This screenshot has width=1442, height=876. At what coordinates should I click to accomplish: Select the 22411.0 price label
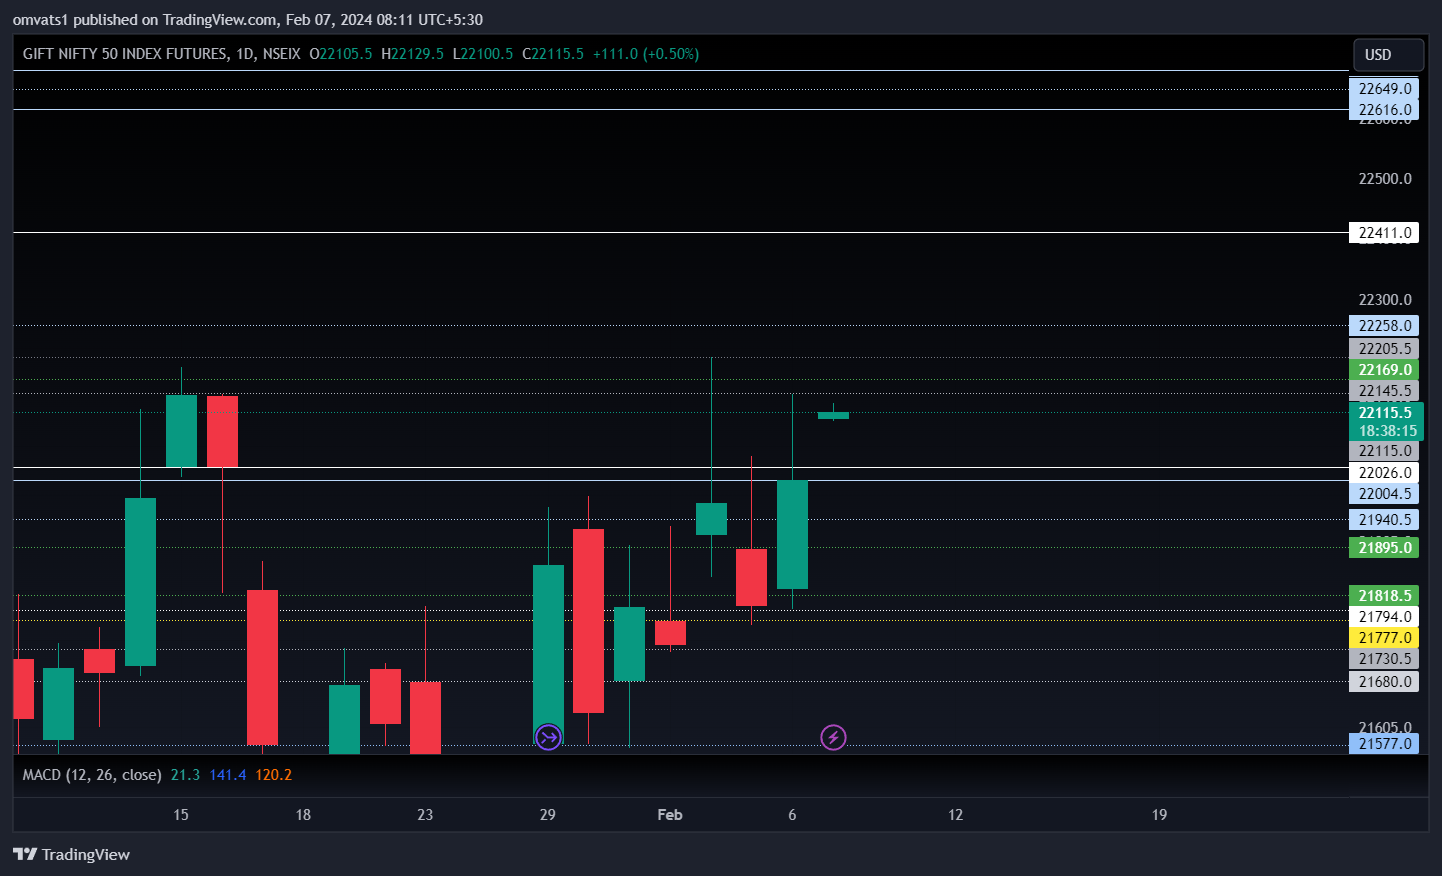pos(1384,233)
